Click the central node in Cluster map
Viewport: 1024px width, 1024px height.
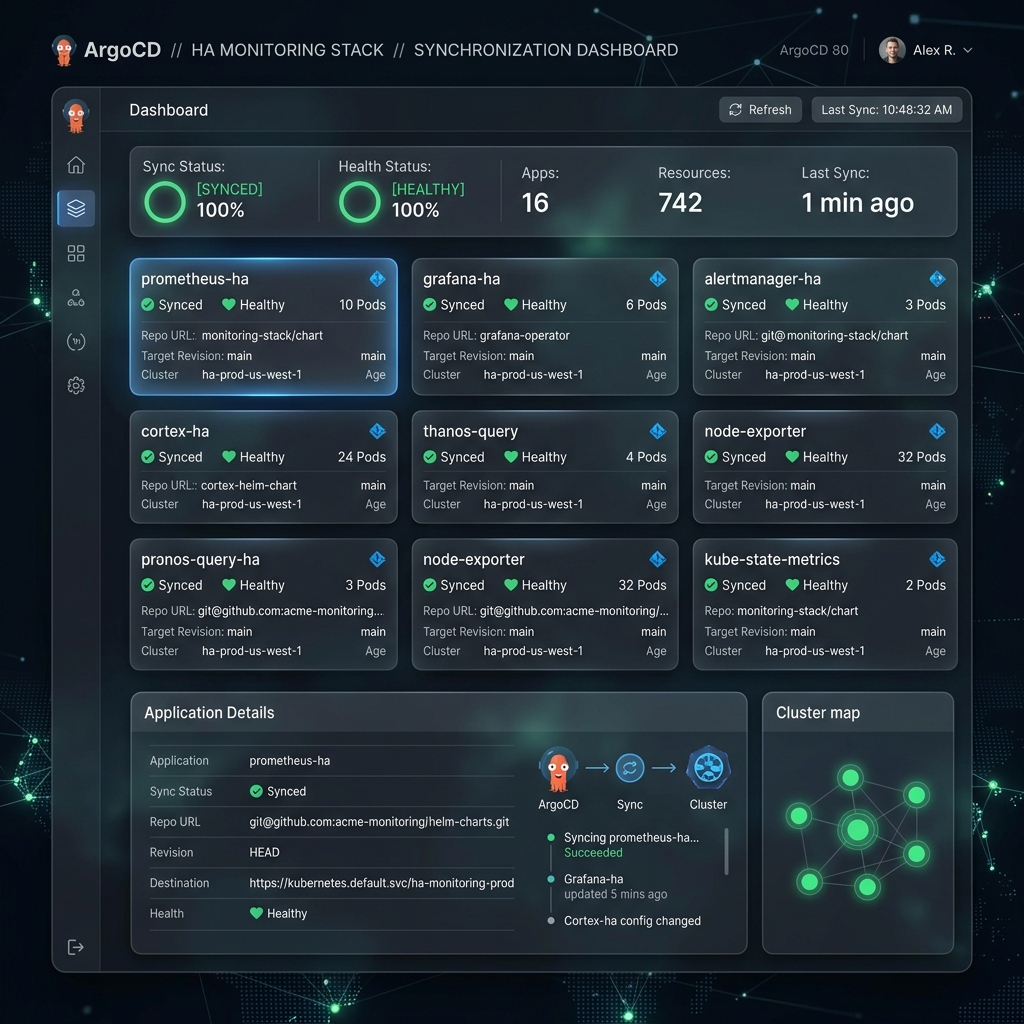pyautogui.click(x=857, y=830)
